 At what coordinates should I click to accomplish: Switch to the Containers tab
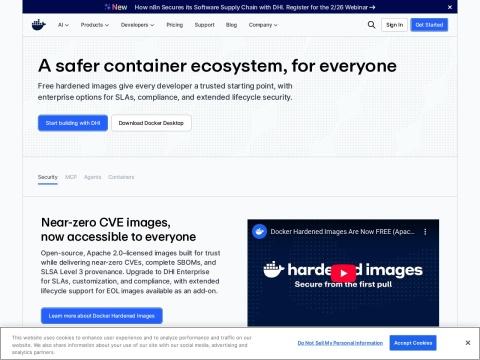[x=121, y=177]
